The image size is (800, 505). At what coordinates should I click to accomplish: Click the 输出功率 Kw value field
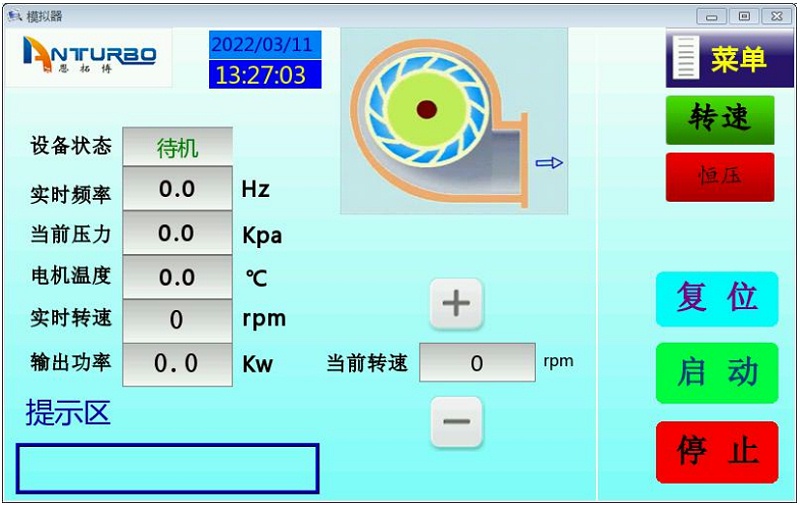coord(177,364)
